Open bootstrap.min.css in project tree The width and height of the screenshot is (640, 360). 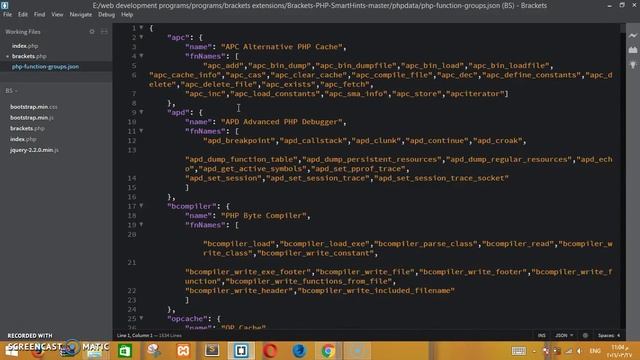[x=33, y=107]
